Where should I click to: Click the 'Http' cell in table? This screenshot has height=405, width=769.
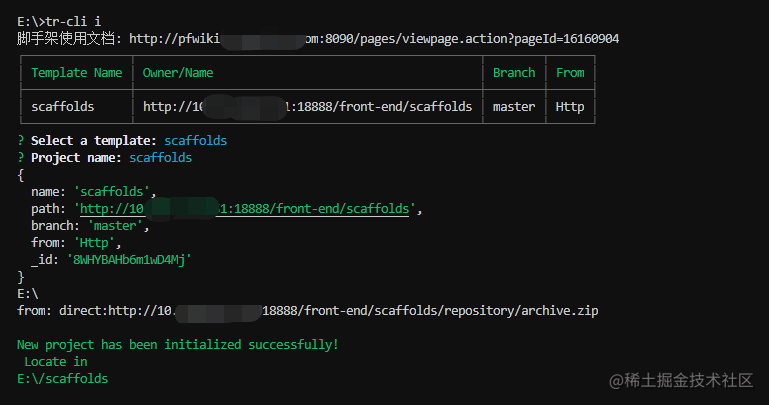tap(570, 107)
